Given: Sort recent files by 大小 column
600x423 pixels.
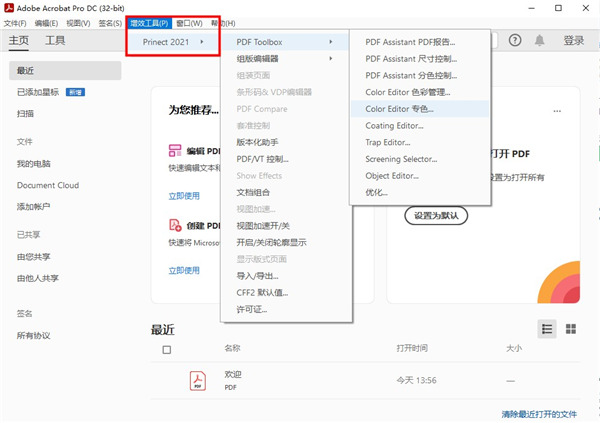Looking at the screenshot, I should click(514, 348).
